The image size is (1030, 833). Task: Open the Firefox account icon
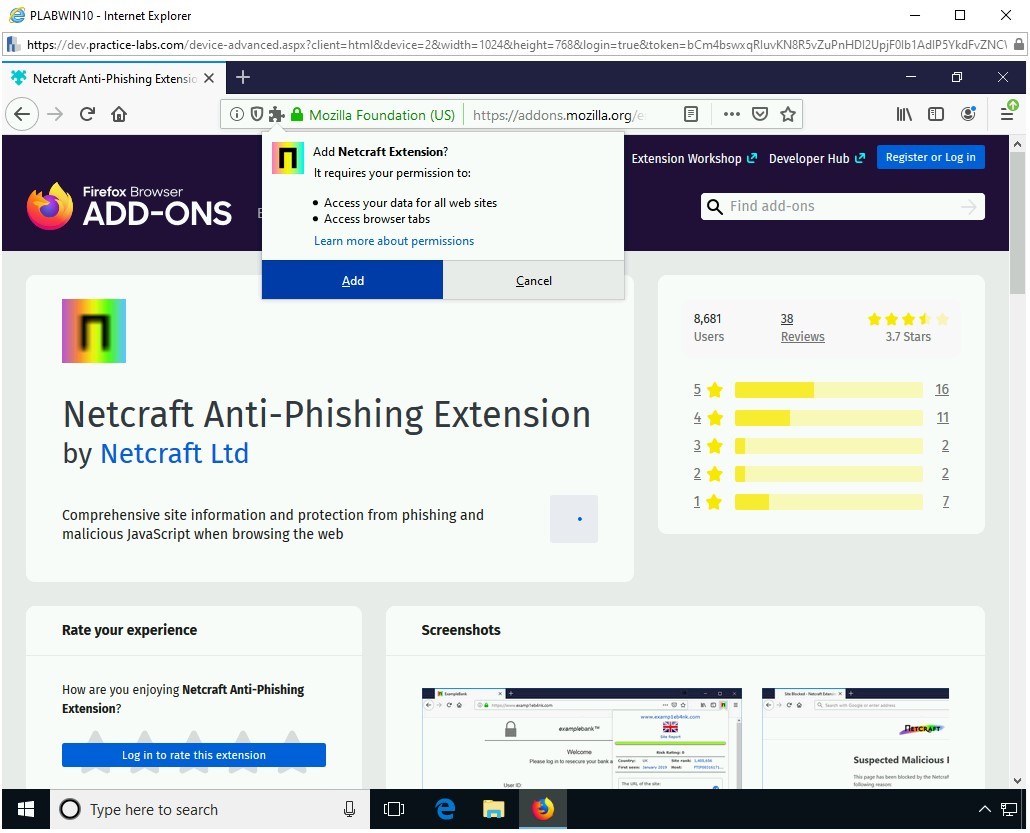[968, 114]
